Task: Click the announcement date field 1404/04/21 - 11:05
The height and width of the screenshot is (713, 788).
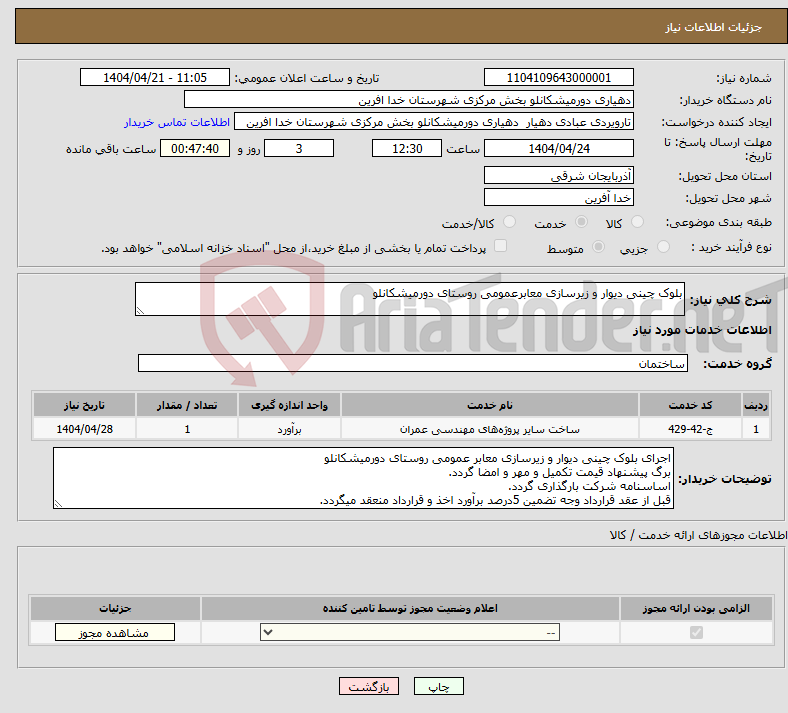Action: click(155, 77)
